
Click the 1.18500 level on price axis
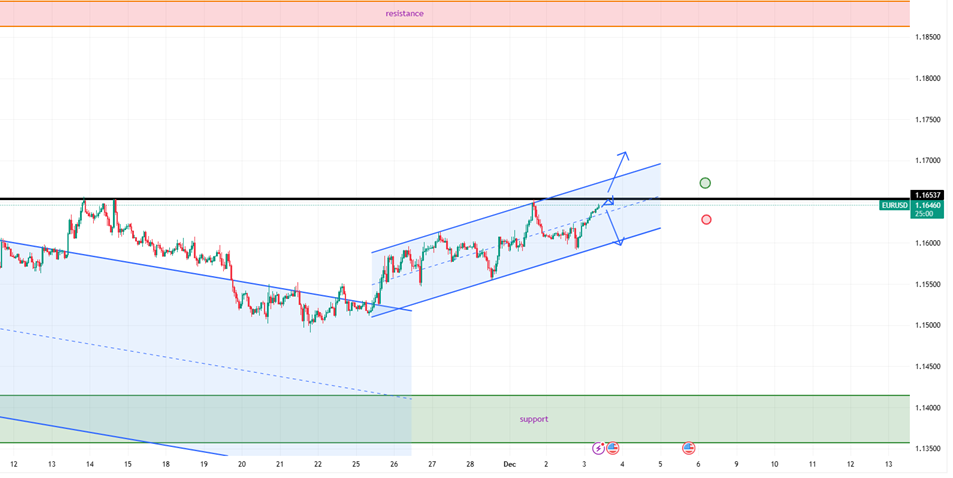coord(928,37)
